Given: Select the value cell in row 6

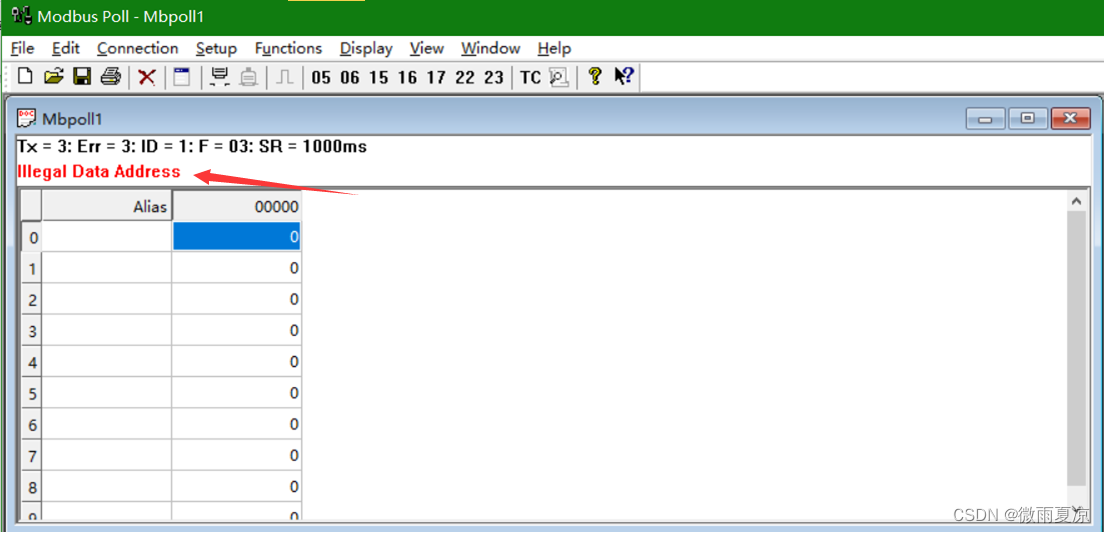Looking at the screenshot, I should (x=237, y=424).
